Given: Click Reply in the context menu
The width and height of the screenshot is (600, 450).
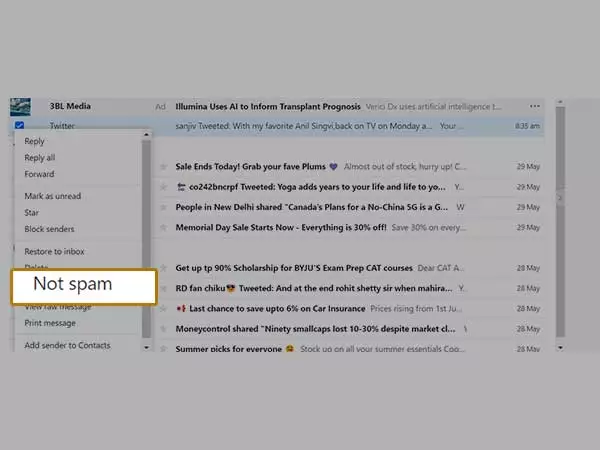Looking at the screenshot, I should point(34,141).
